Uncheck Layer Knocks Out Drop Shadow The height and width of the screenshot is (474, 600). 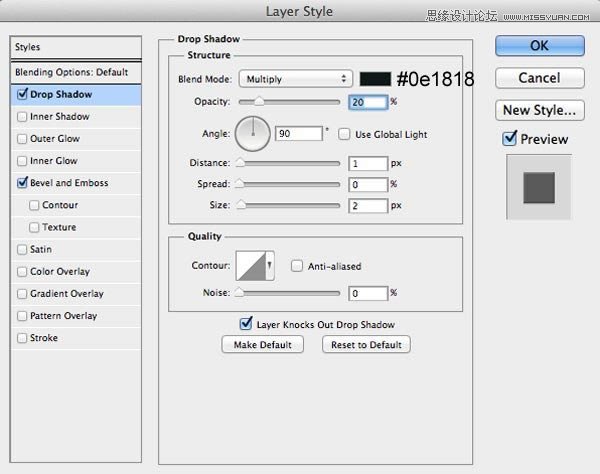(x=246, y=324)
